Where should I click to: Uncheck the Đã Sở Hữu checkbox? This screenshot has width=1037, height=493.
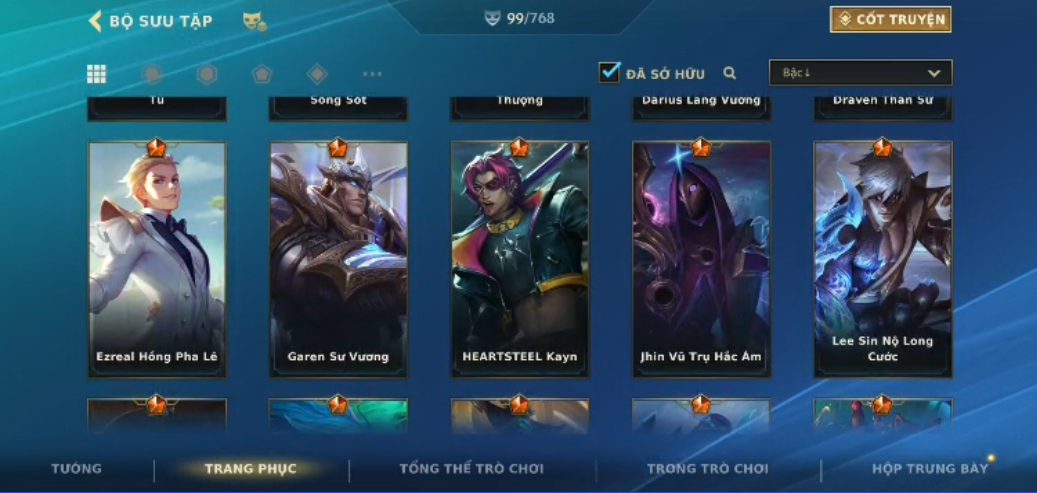[x=610, y=72]
